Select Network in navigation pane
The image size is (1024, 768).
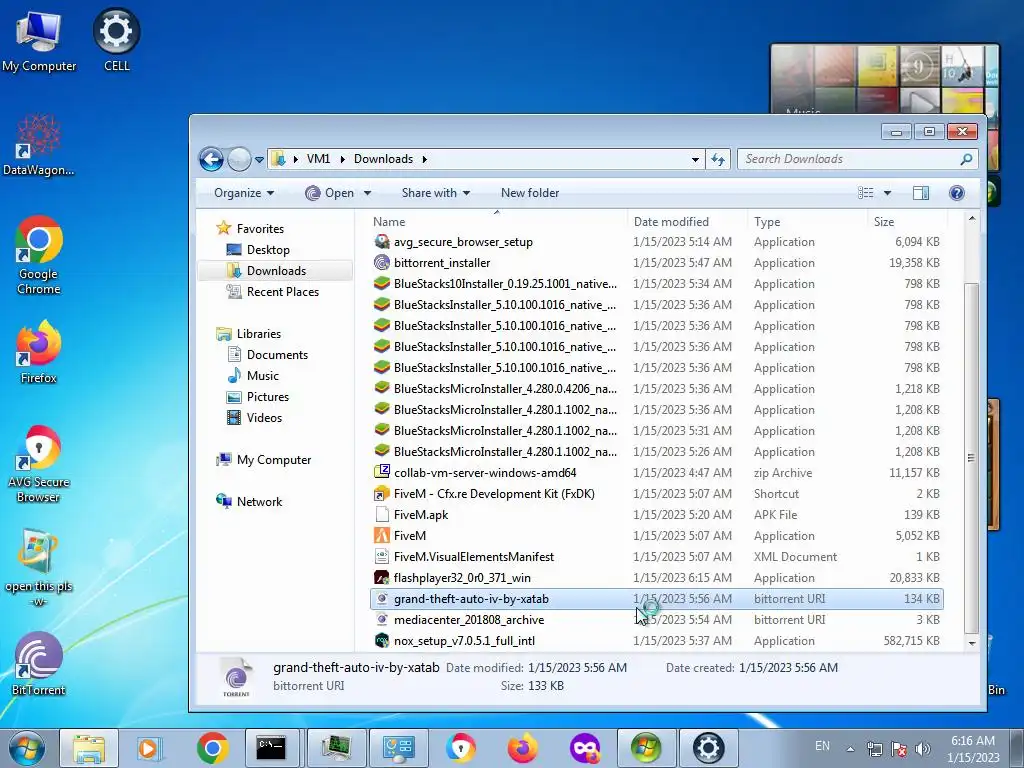coord(259,502)
